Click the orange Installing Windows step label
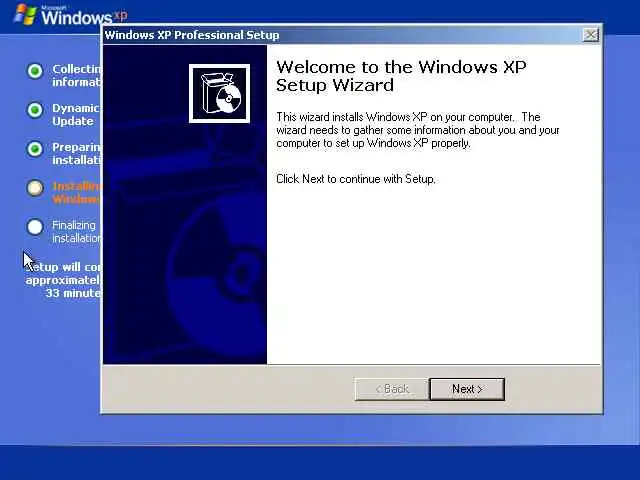This screenshot has width=640, height=480. tap(76, 193)
